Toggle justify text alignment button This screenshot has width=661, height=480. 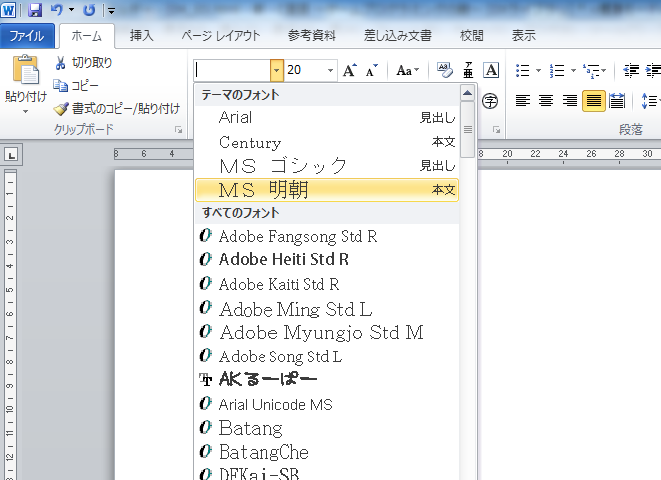594,100
